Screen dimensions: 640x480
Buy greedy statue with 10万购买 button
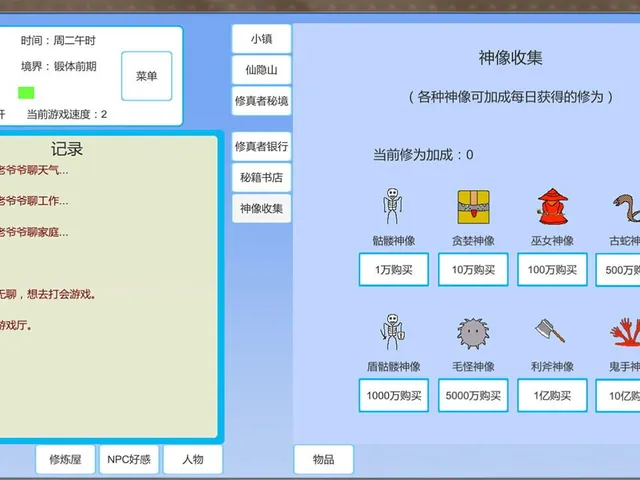point(473,269)
